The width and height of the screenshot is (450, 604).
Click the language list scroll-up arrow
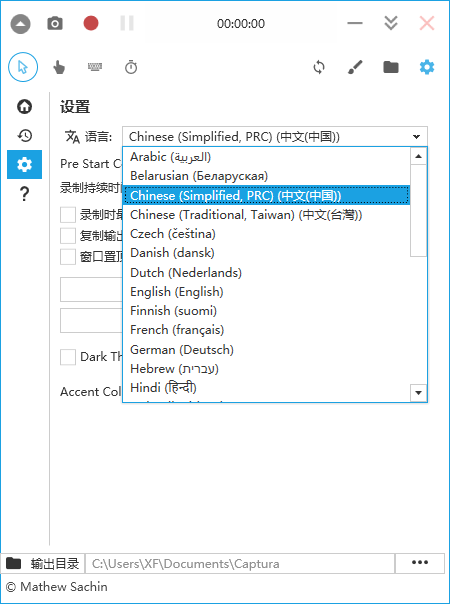click(418, 156)
